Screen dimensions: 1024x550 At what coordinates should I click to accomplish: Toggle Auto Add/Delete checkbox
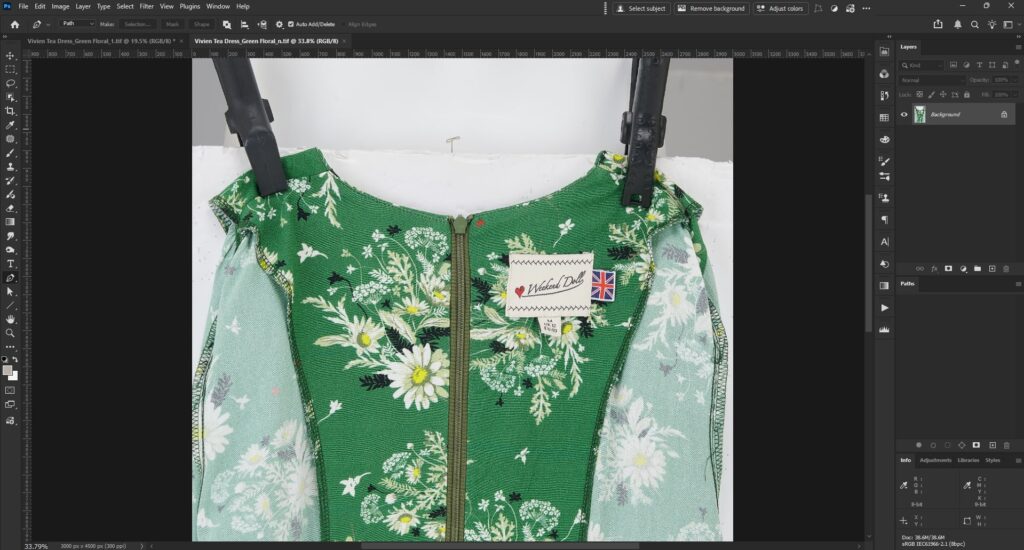pos(291,24)
